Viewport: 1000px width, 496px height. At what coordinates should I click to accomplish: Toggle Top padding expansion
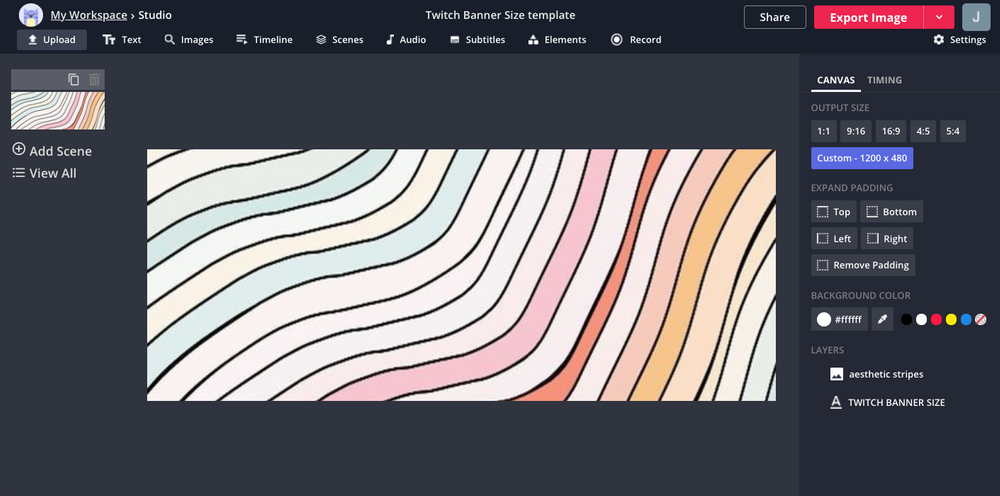coord(833,212)
